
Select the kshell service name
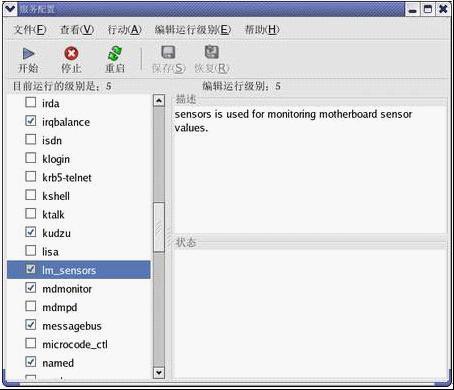56,196
